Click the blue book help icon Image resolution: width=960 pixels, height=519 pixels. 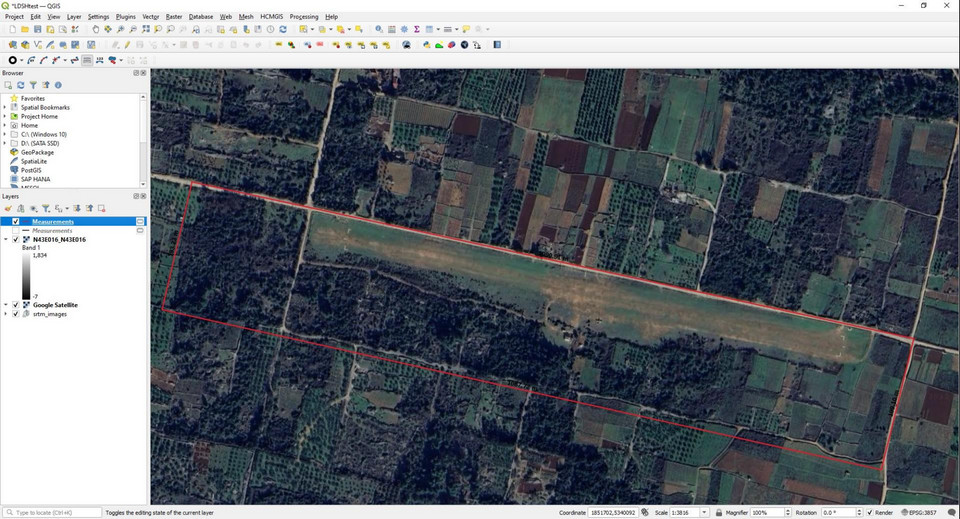coord(497,45)
